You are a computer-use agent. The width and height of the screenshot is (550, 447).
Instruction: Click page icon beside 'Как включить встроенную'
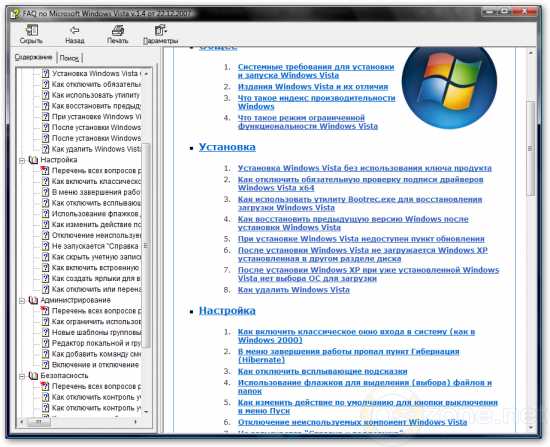(46, 268)
